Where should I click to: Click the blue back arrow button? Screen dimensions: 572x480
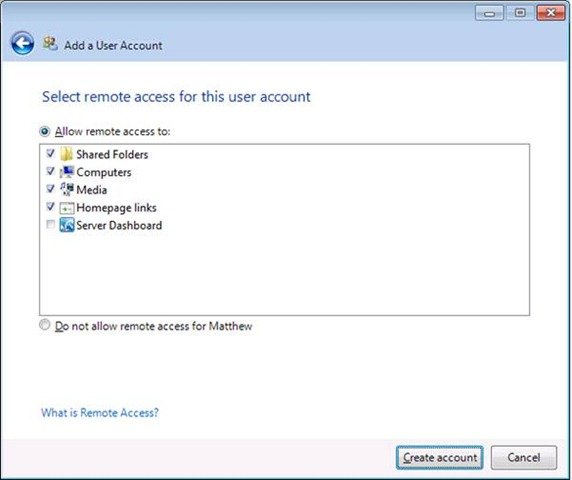(x=23, y=43)
